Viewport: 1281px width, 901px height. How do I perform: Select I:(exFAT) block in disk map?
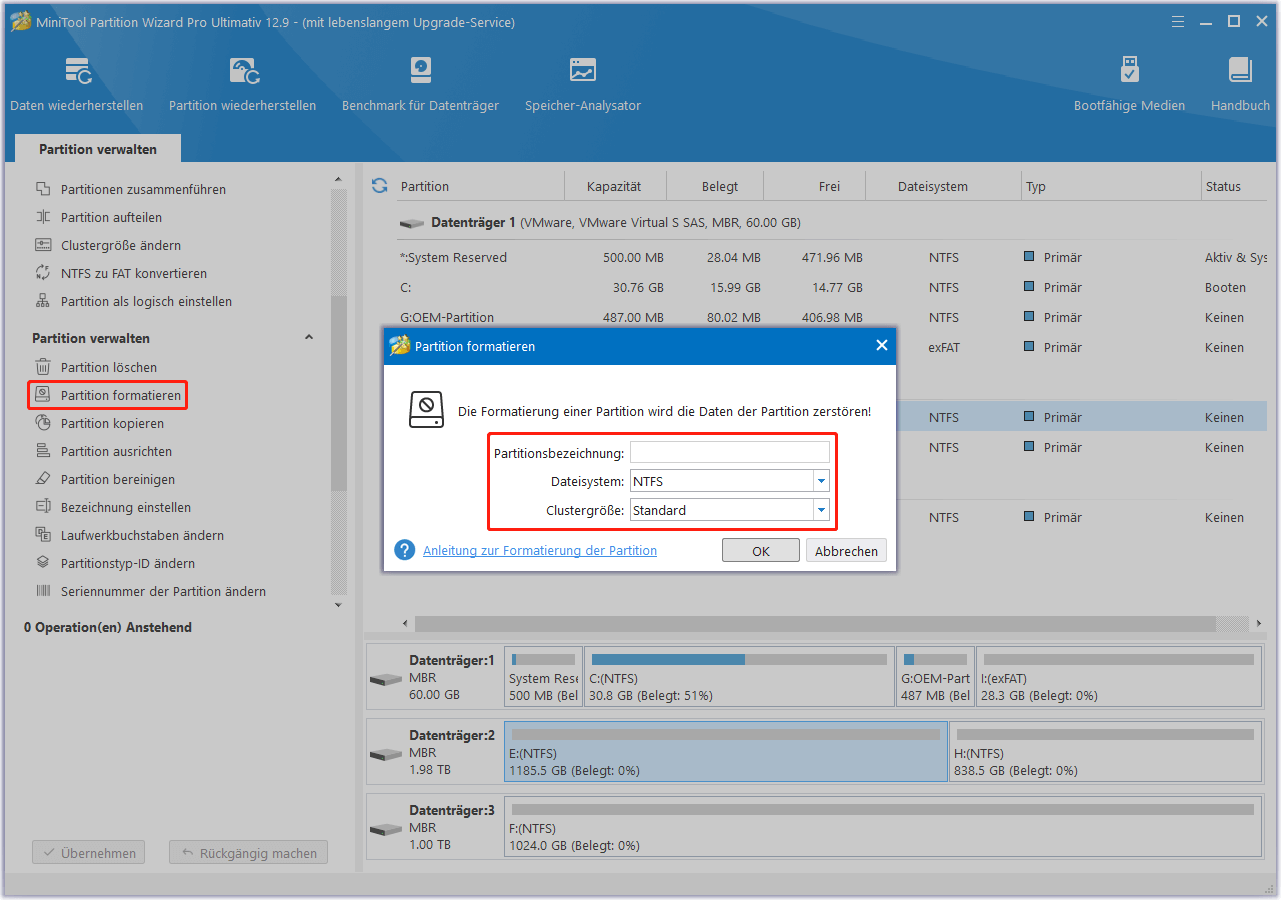1119,677
